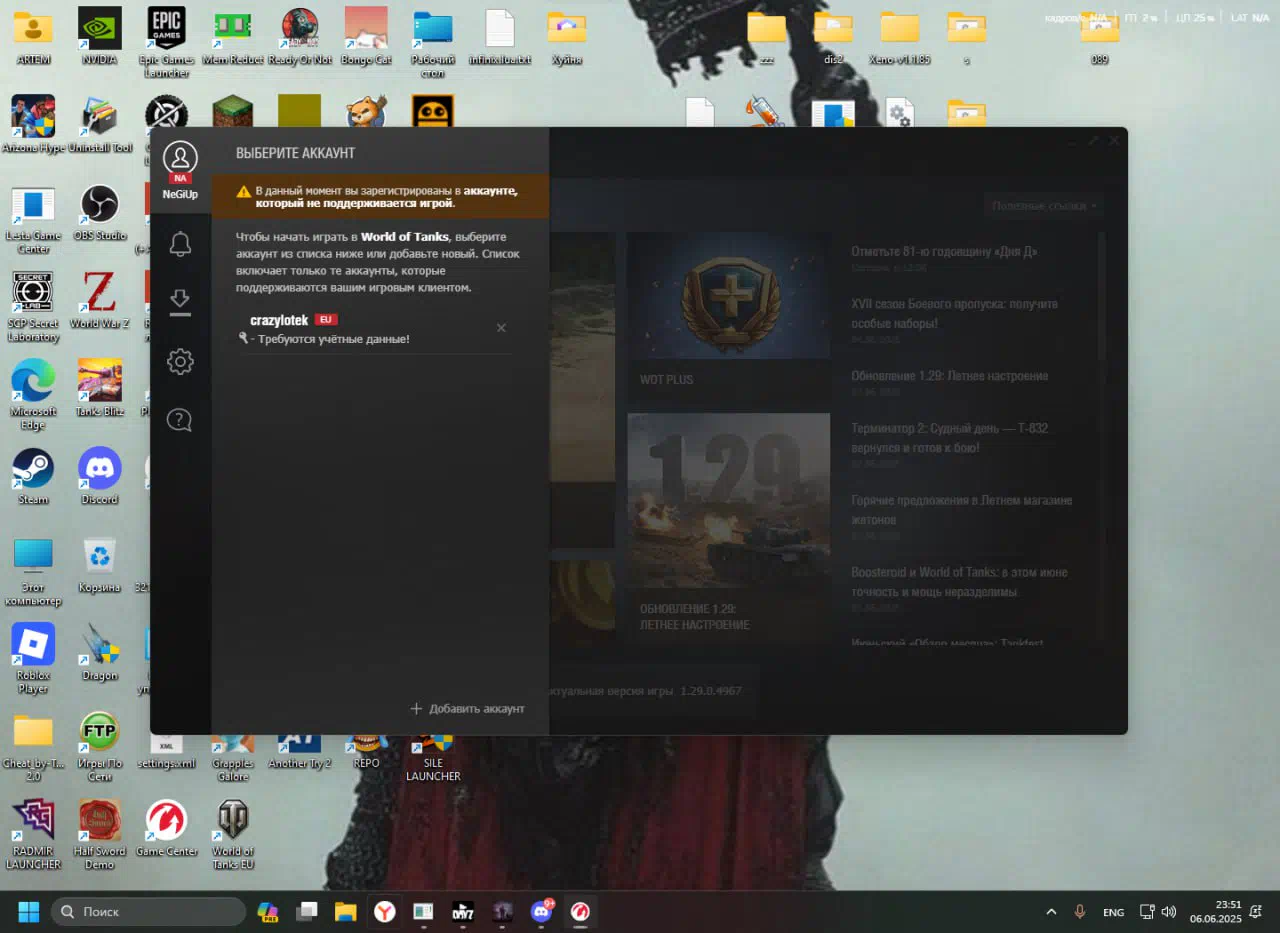Select the Lesta Game Center shortcut
The width and height of the screenshot is (1280, 933).
pyautogui.click(x=33, y=220)
